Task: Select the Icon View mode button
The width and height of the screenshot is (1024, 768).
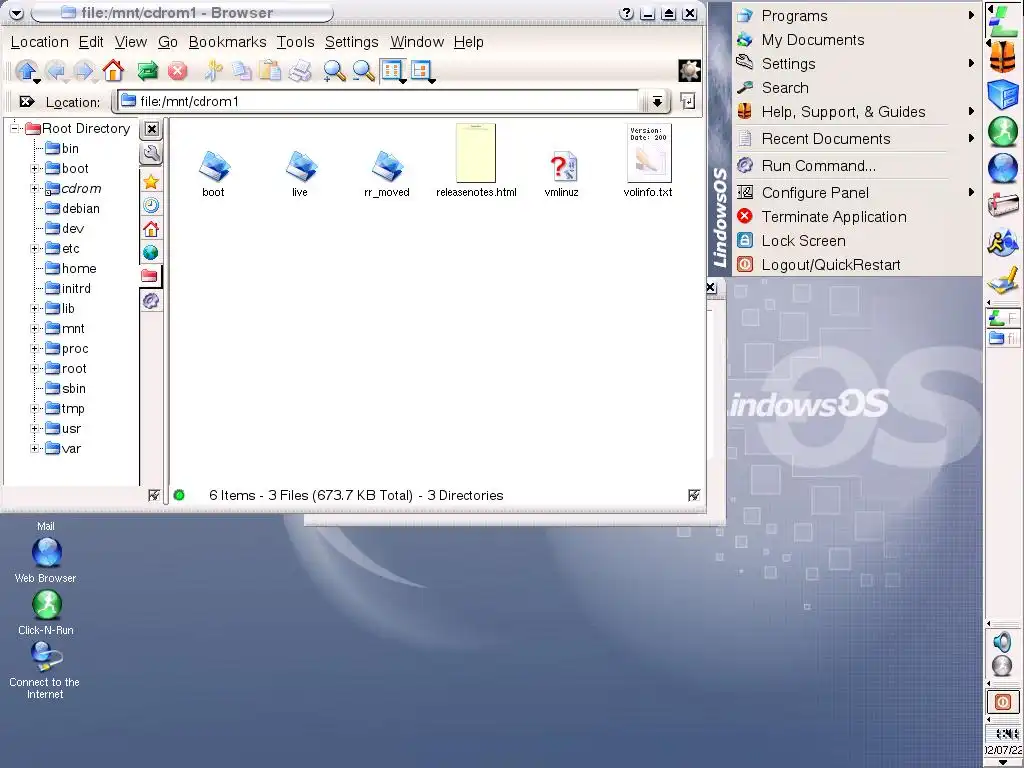Action: [393, 71]
